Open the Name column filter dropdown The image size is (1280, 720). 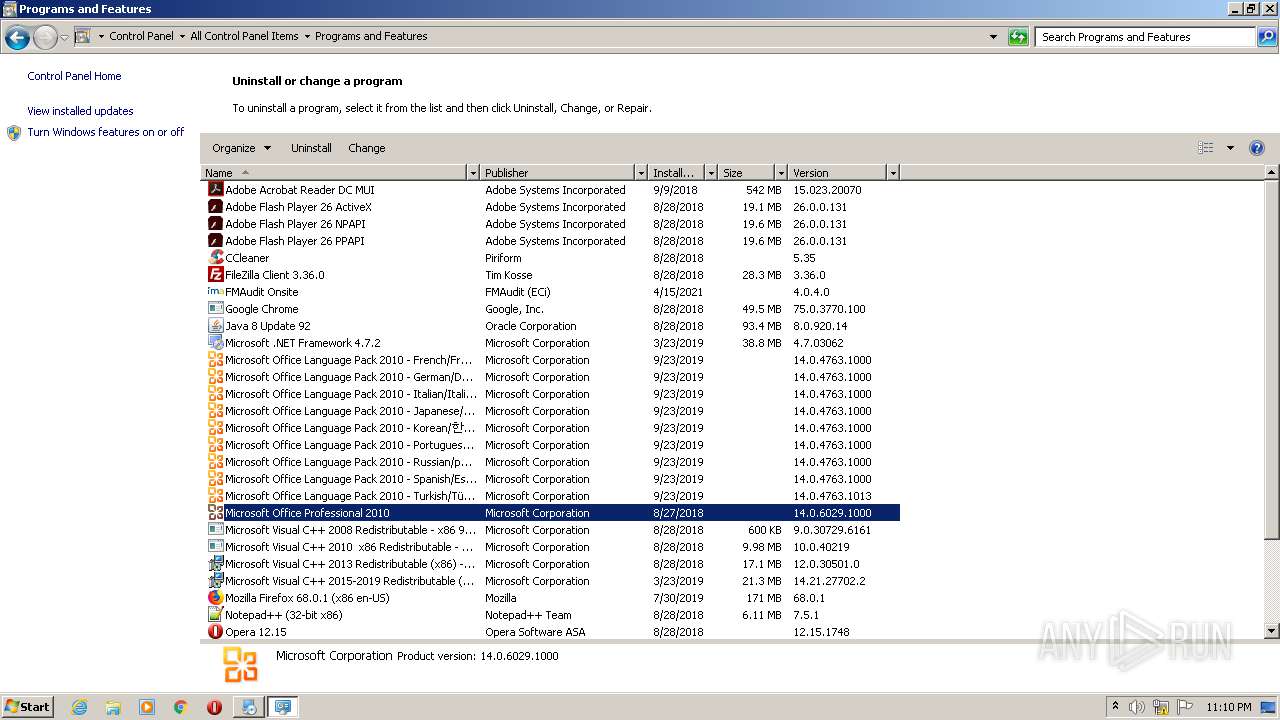coord(473,172)
